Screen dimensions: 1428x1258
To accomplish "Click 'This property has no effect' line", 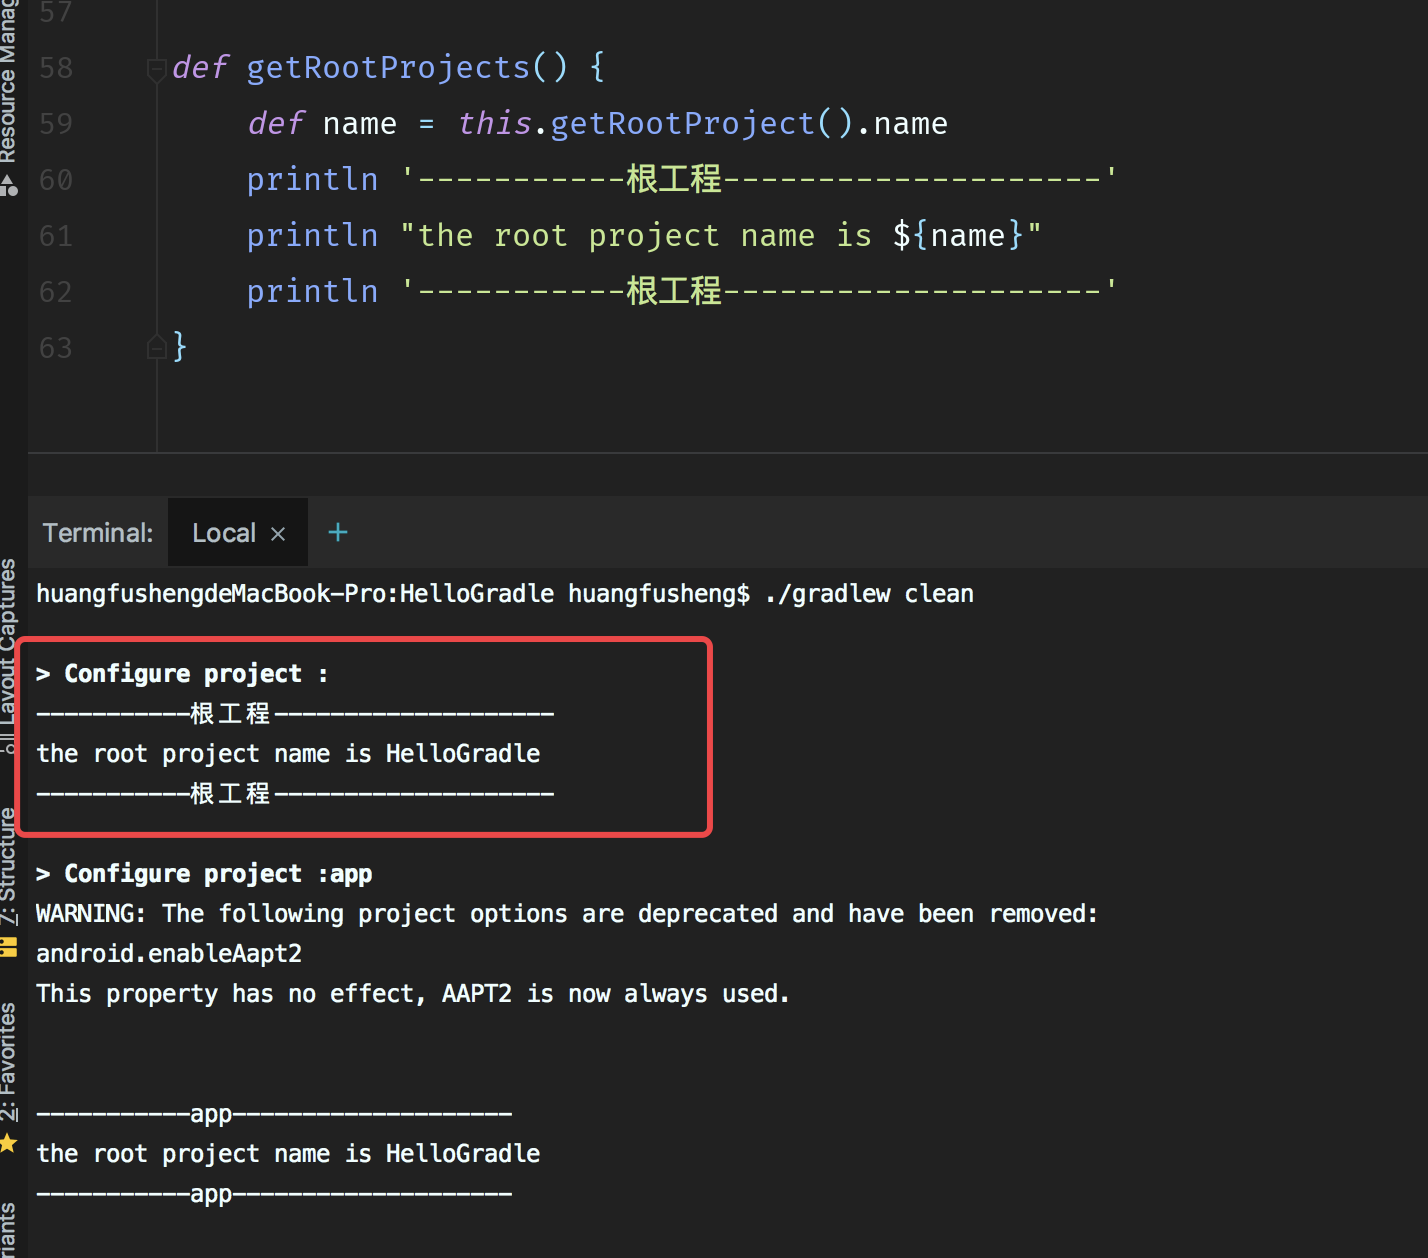I will (413, 994).
